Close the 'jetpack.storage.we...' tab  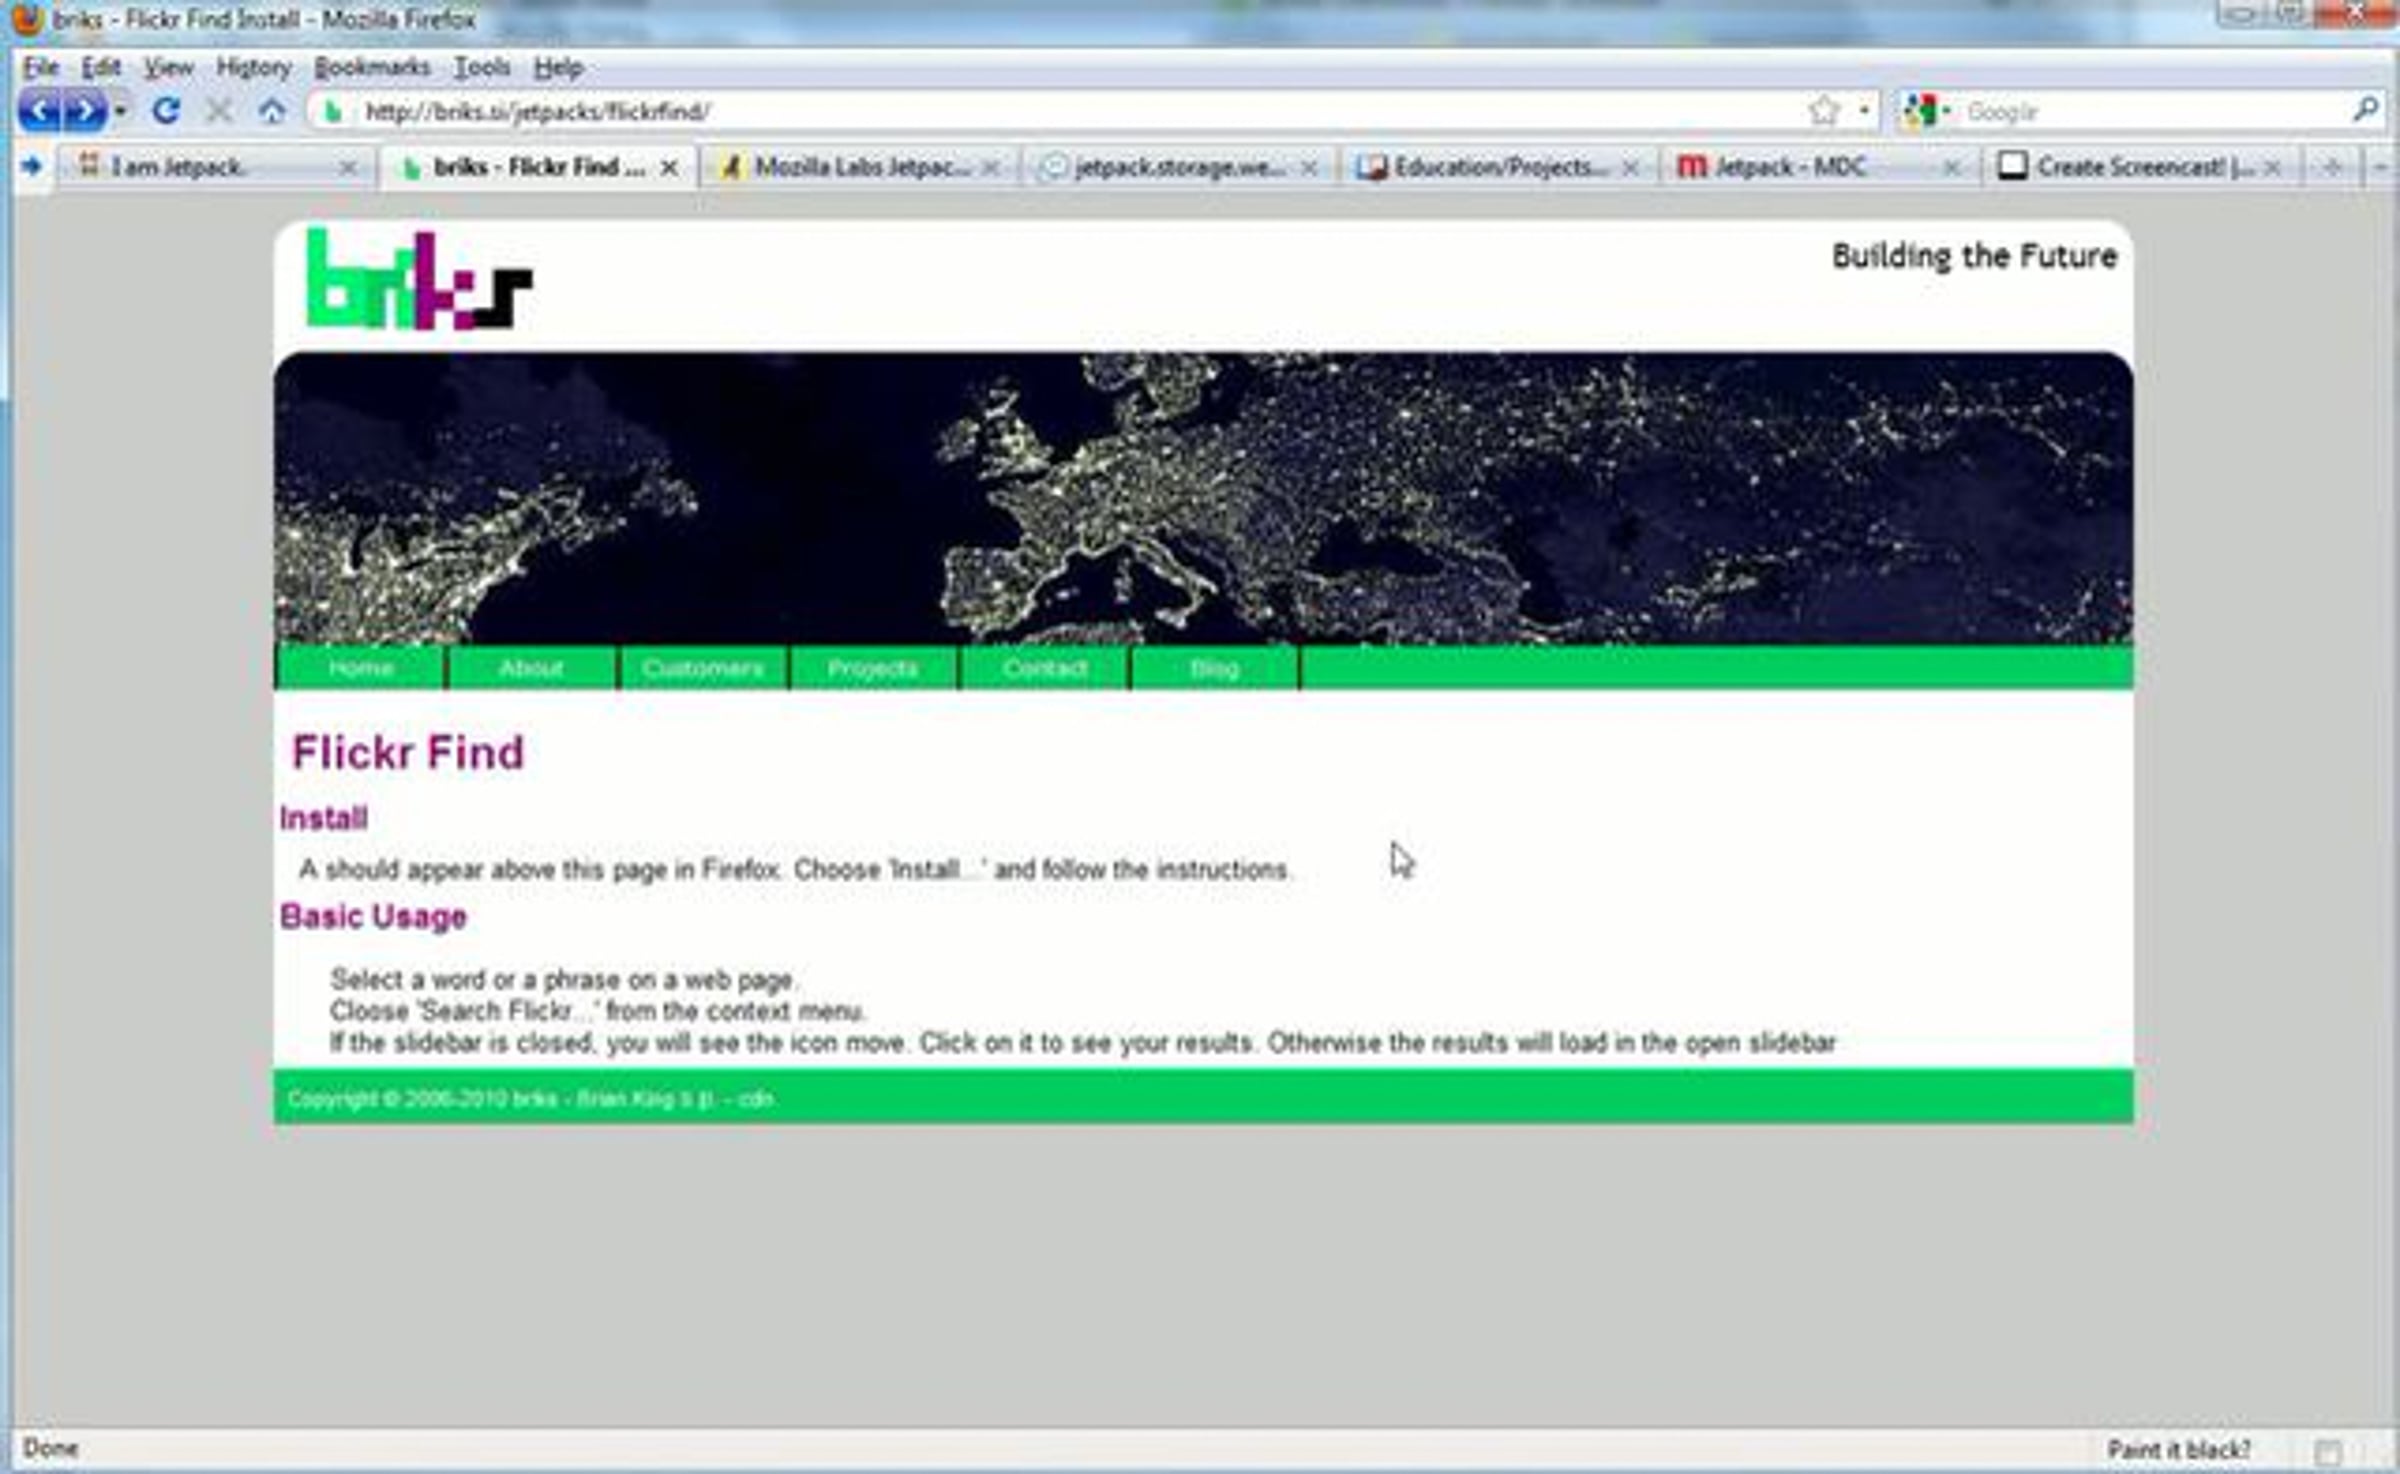(x=1309, y=168)
